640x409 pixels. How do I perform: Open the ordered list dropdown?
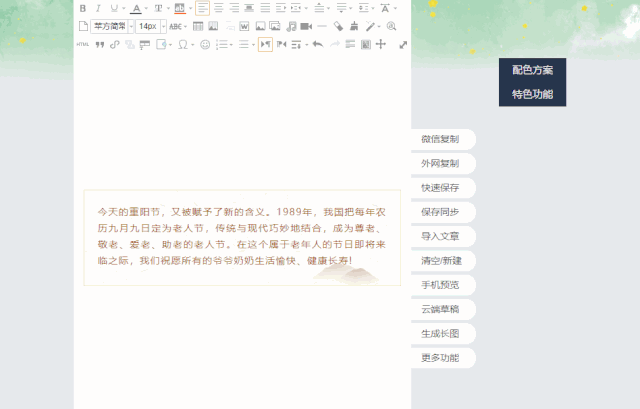pyautogui.click(x=224, y=44)
